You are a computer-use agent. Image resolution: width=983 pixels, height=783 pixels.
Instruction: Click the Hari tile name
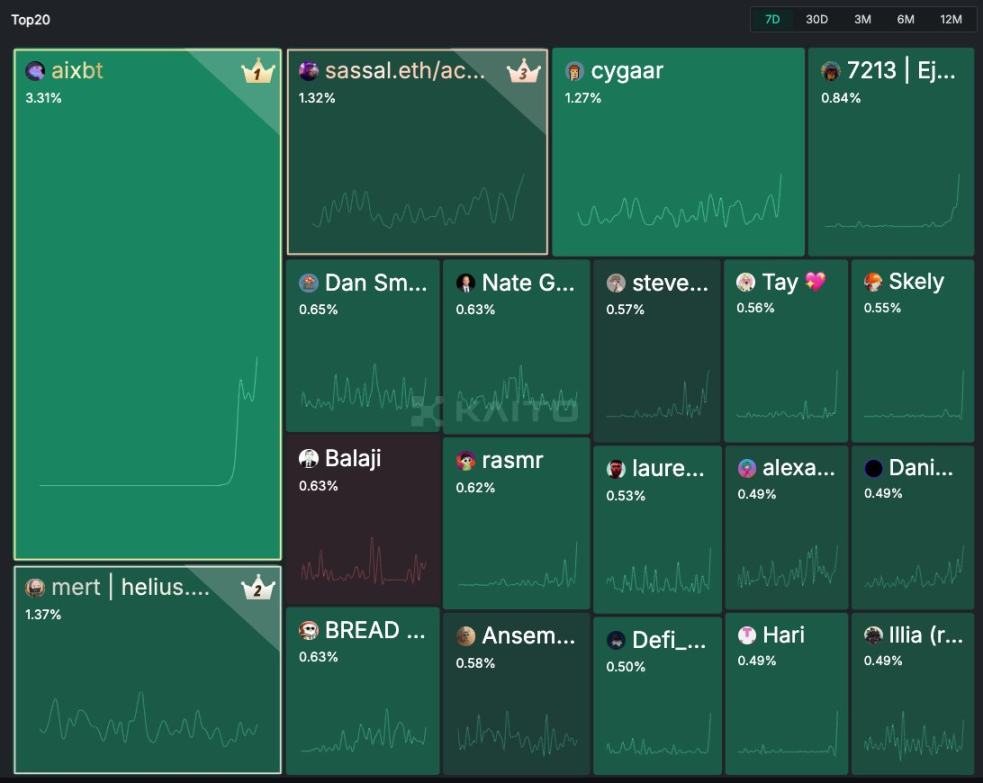(783, 635)
